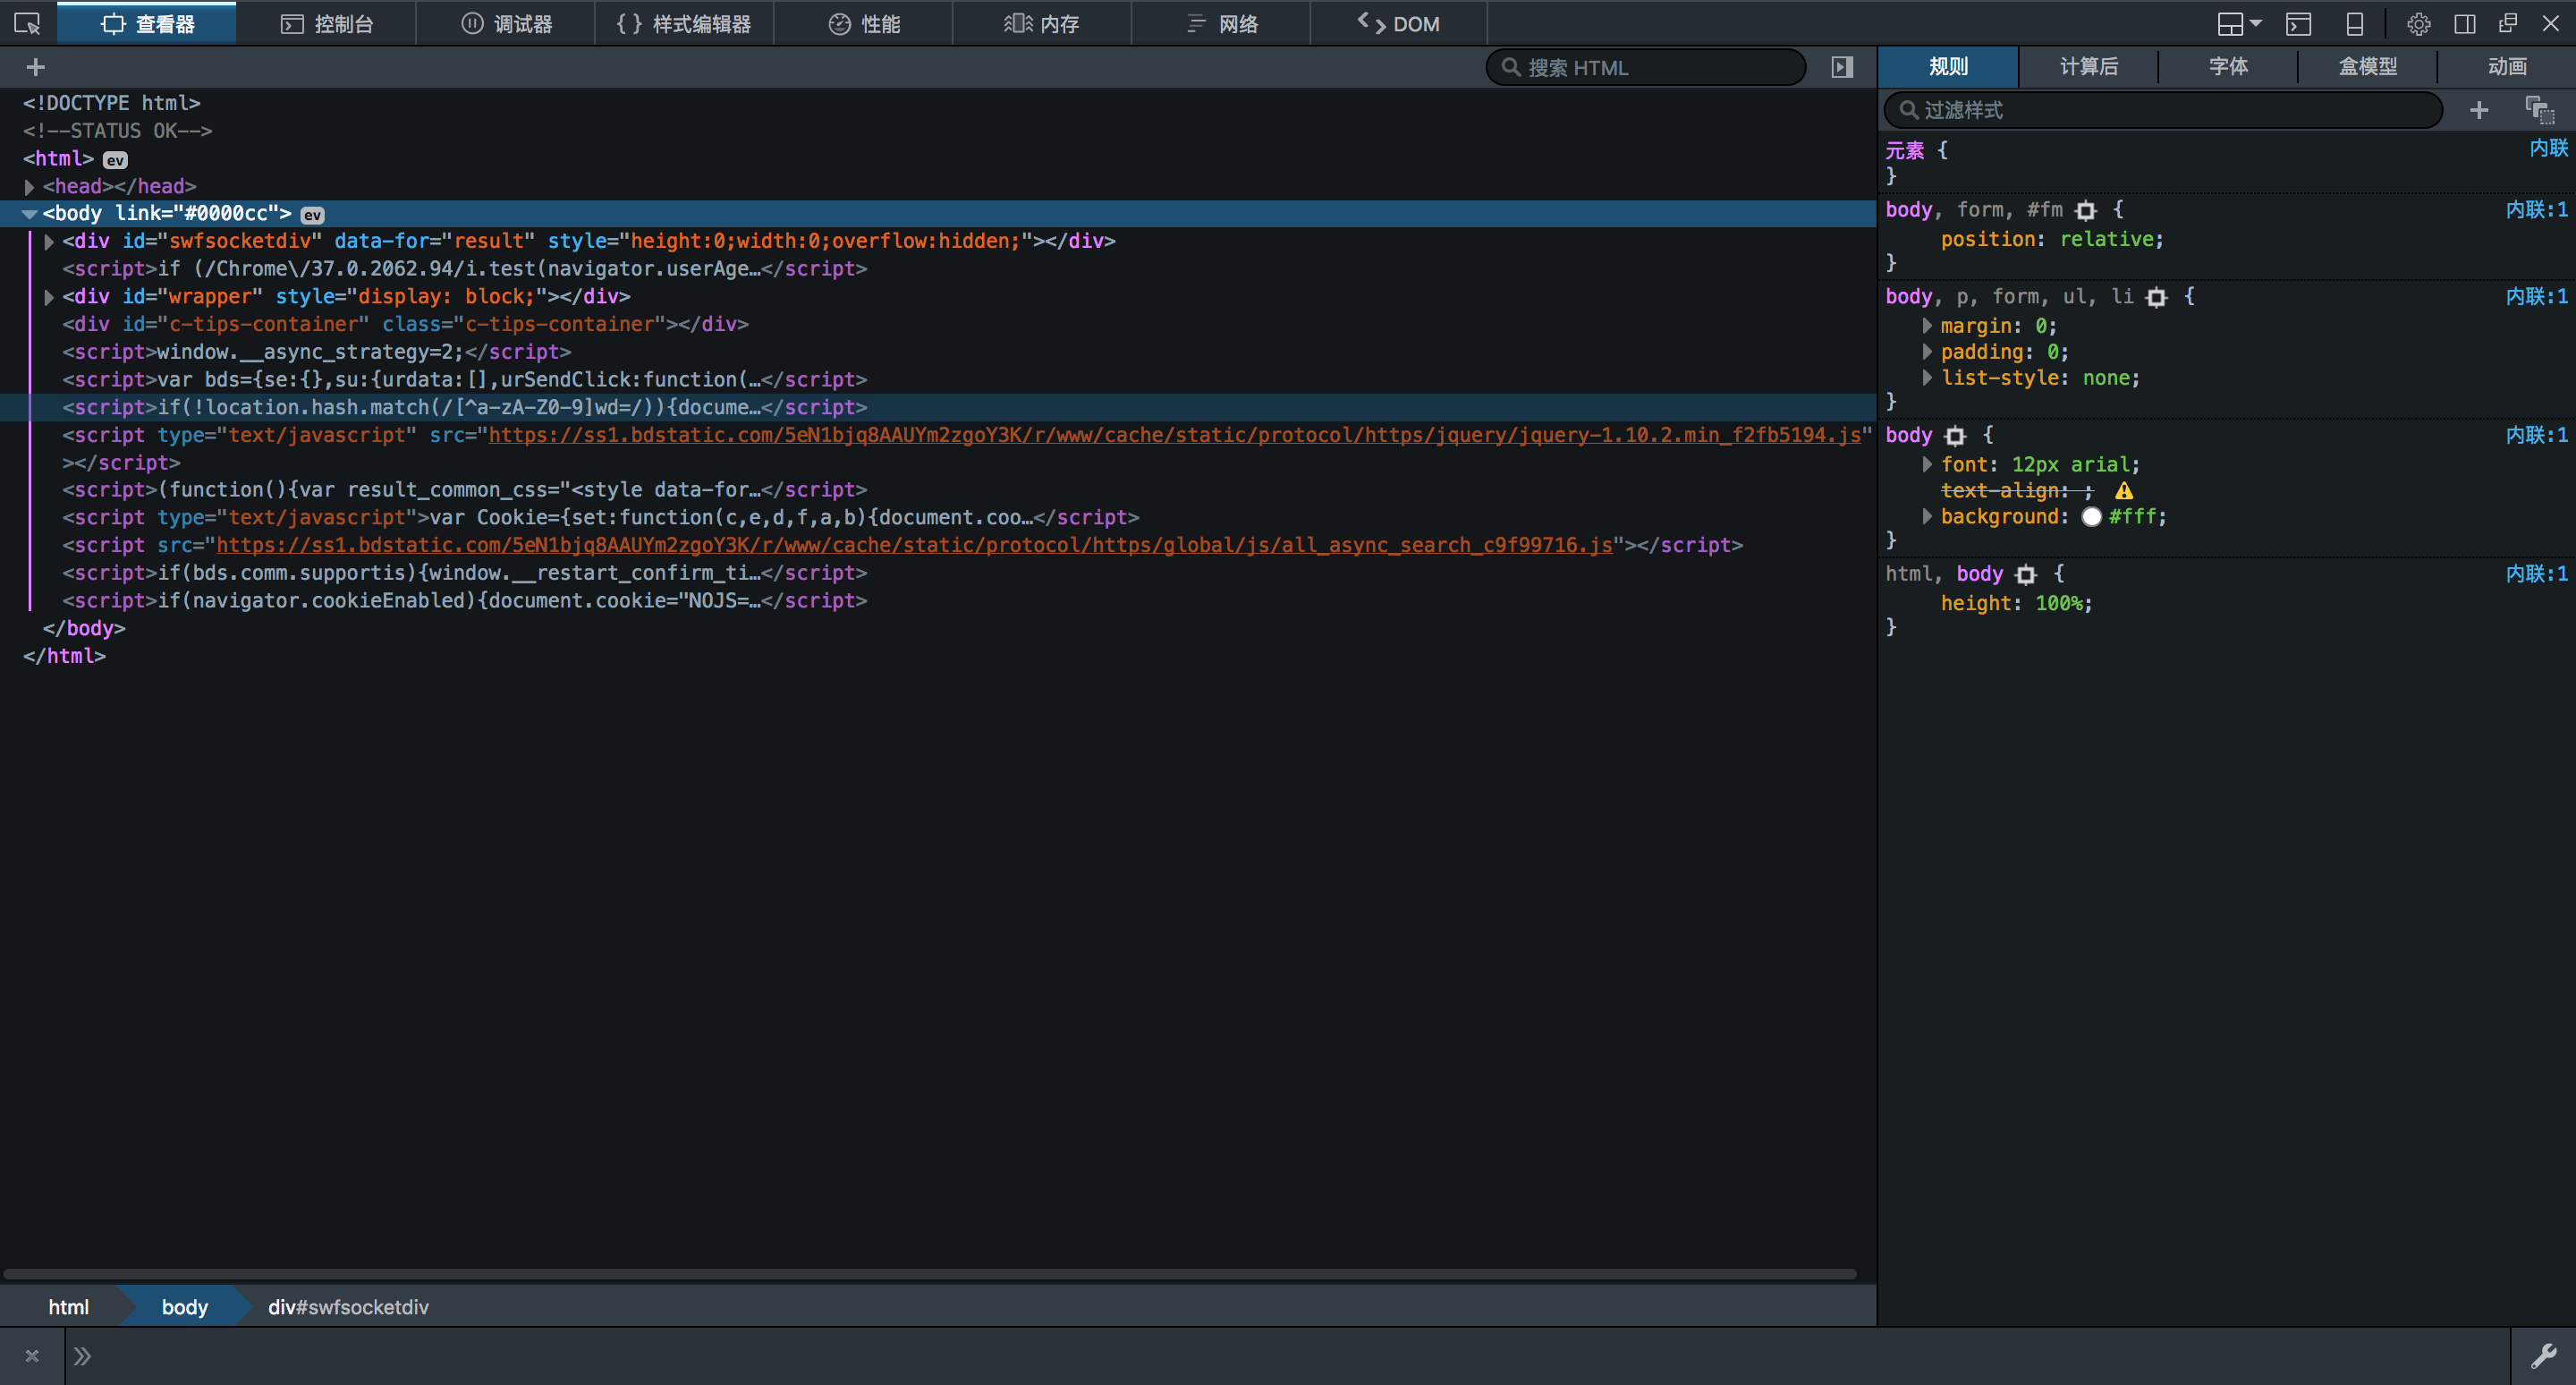The width and height of the screenshot is (2576, 1385).
Task: Open 网络 Network tab
Action: [x=1221, y=23]
